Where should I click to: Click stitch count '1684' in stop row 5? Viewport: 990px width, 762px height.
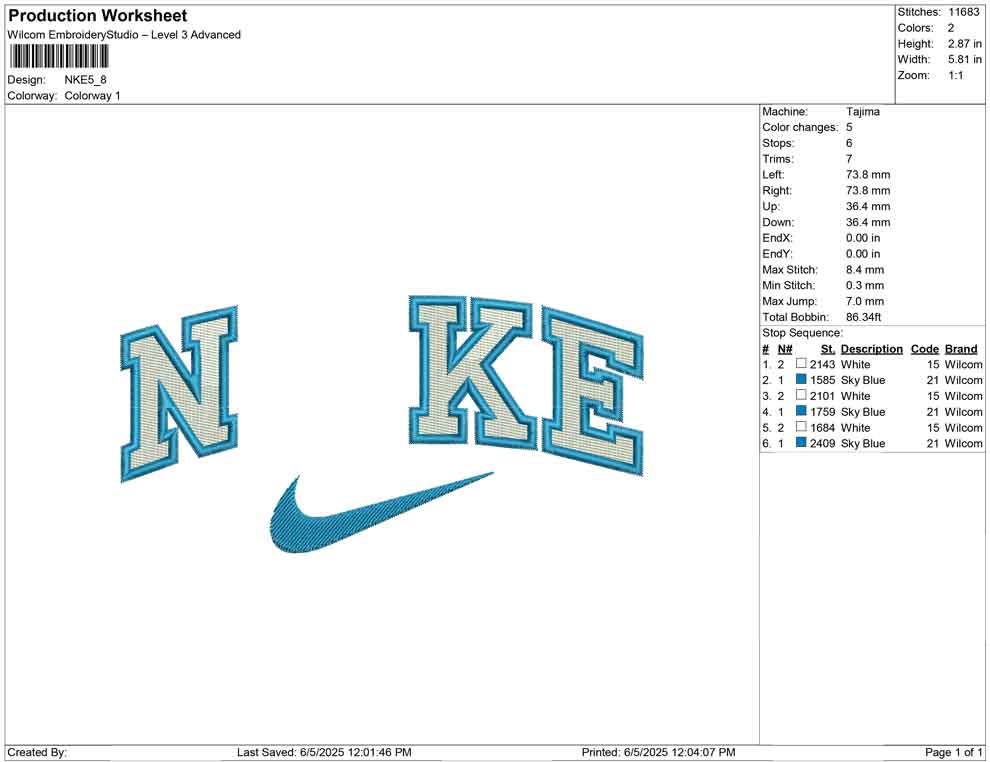click(x=822, y=427)
